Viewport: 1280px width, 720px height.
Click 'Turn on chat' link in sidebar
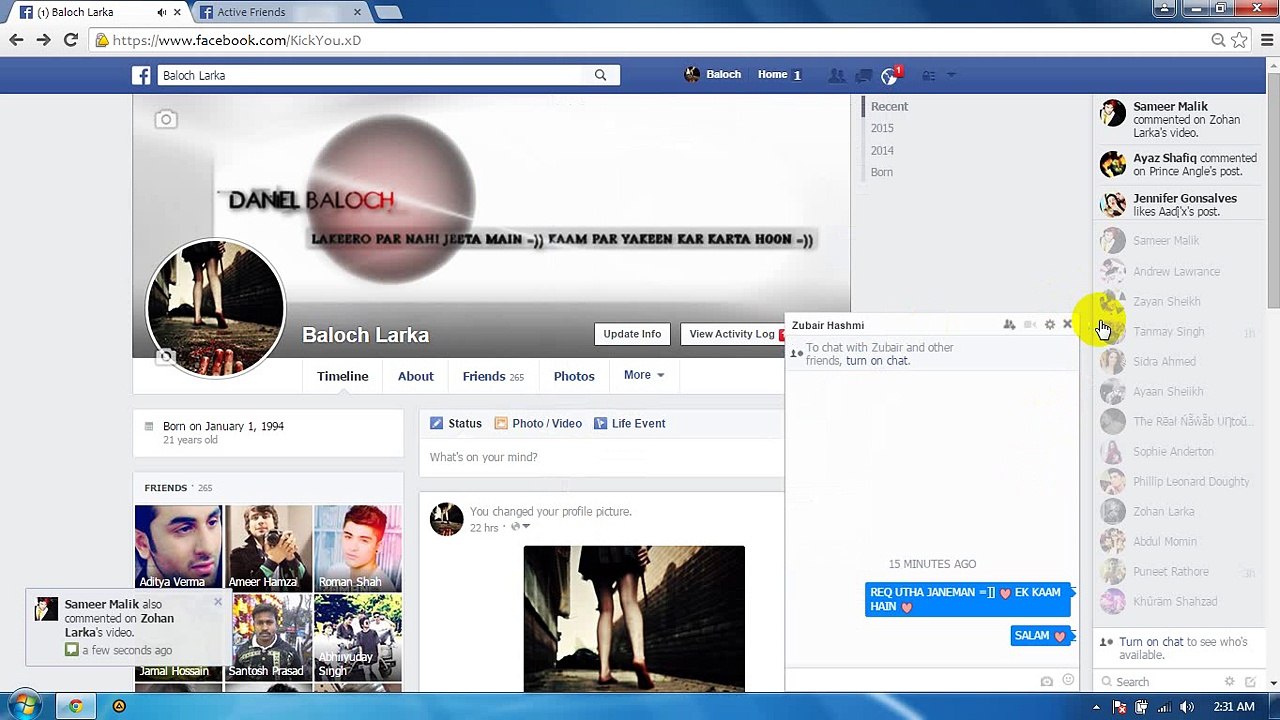pos(1151,642)
